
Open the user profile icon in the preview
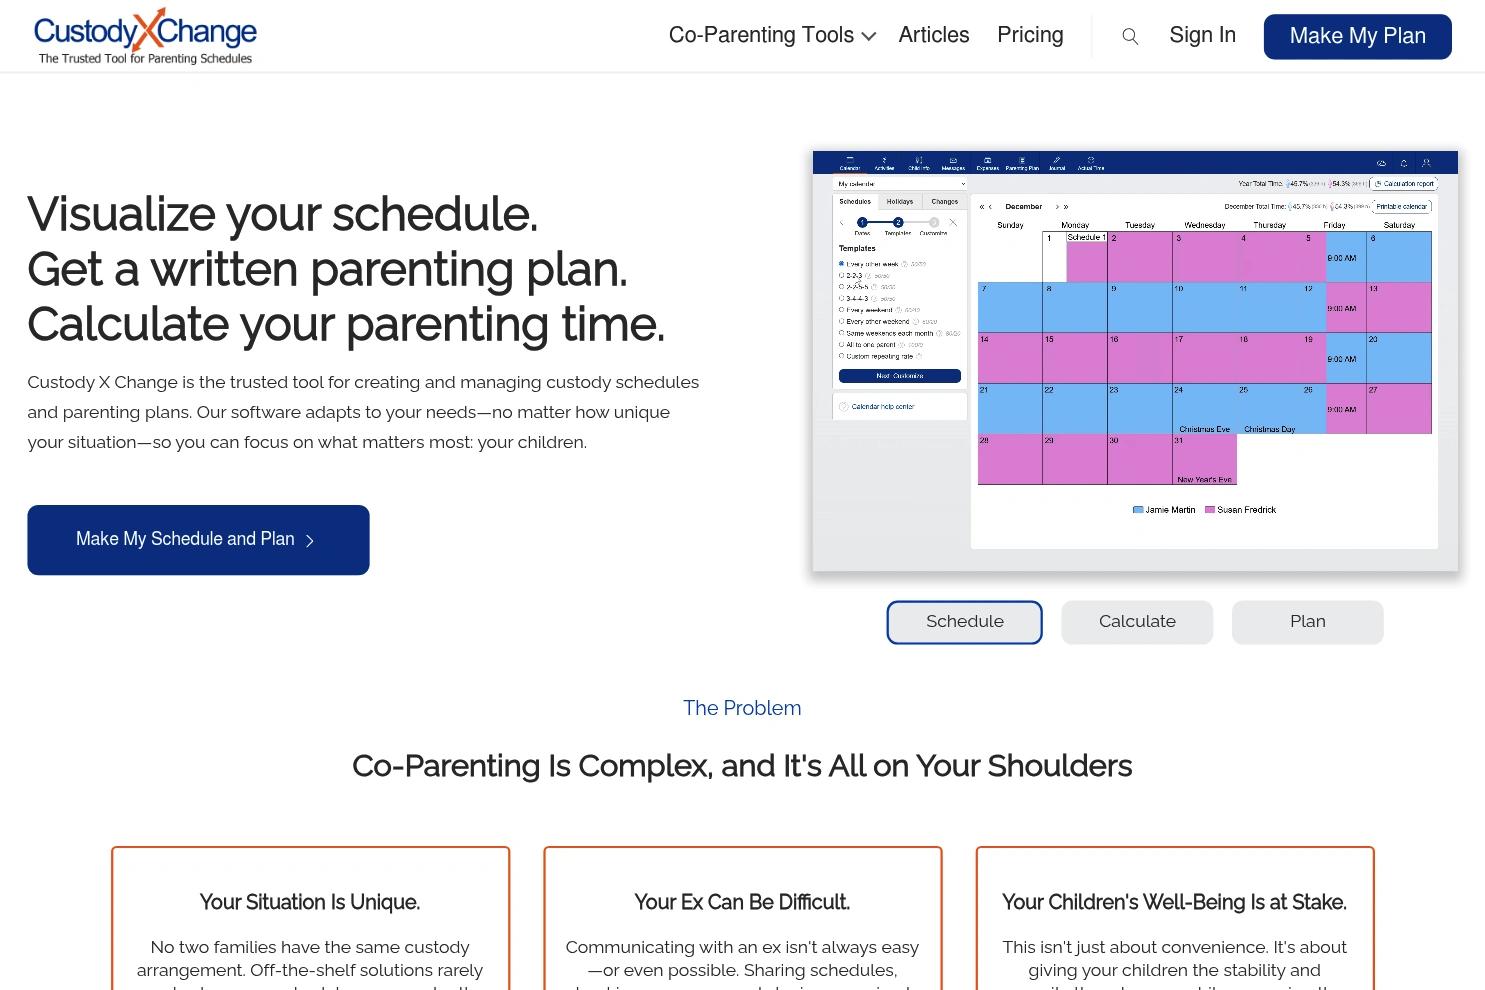[1426, 163]
